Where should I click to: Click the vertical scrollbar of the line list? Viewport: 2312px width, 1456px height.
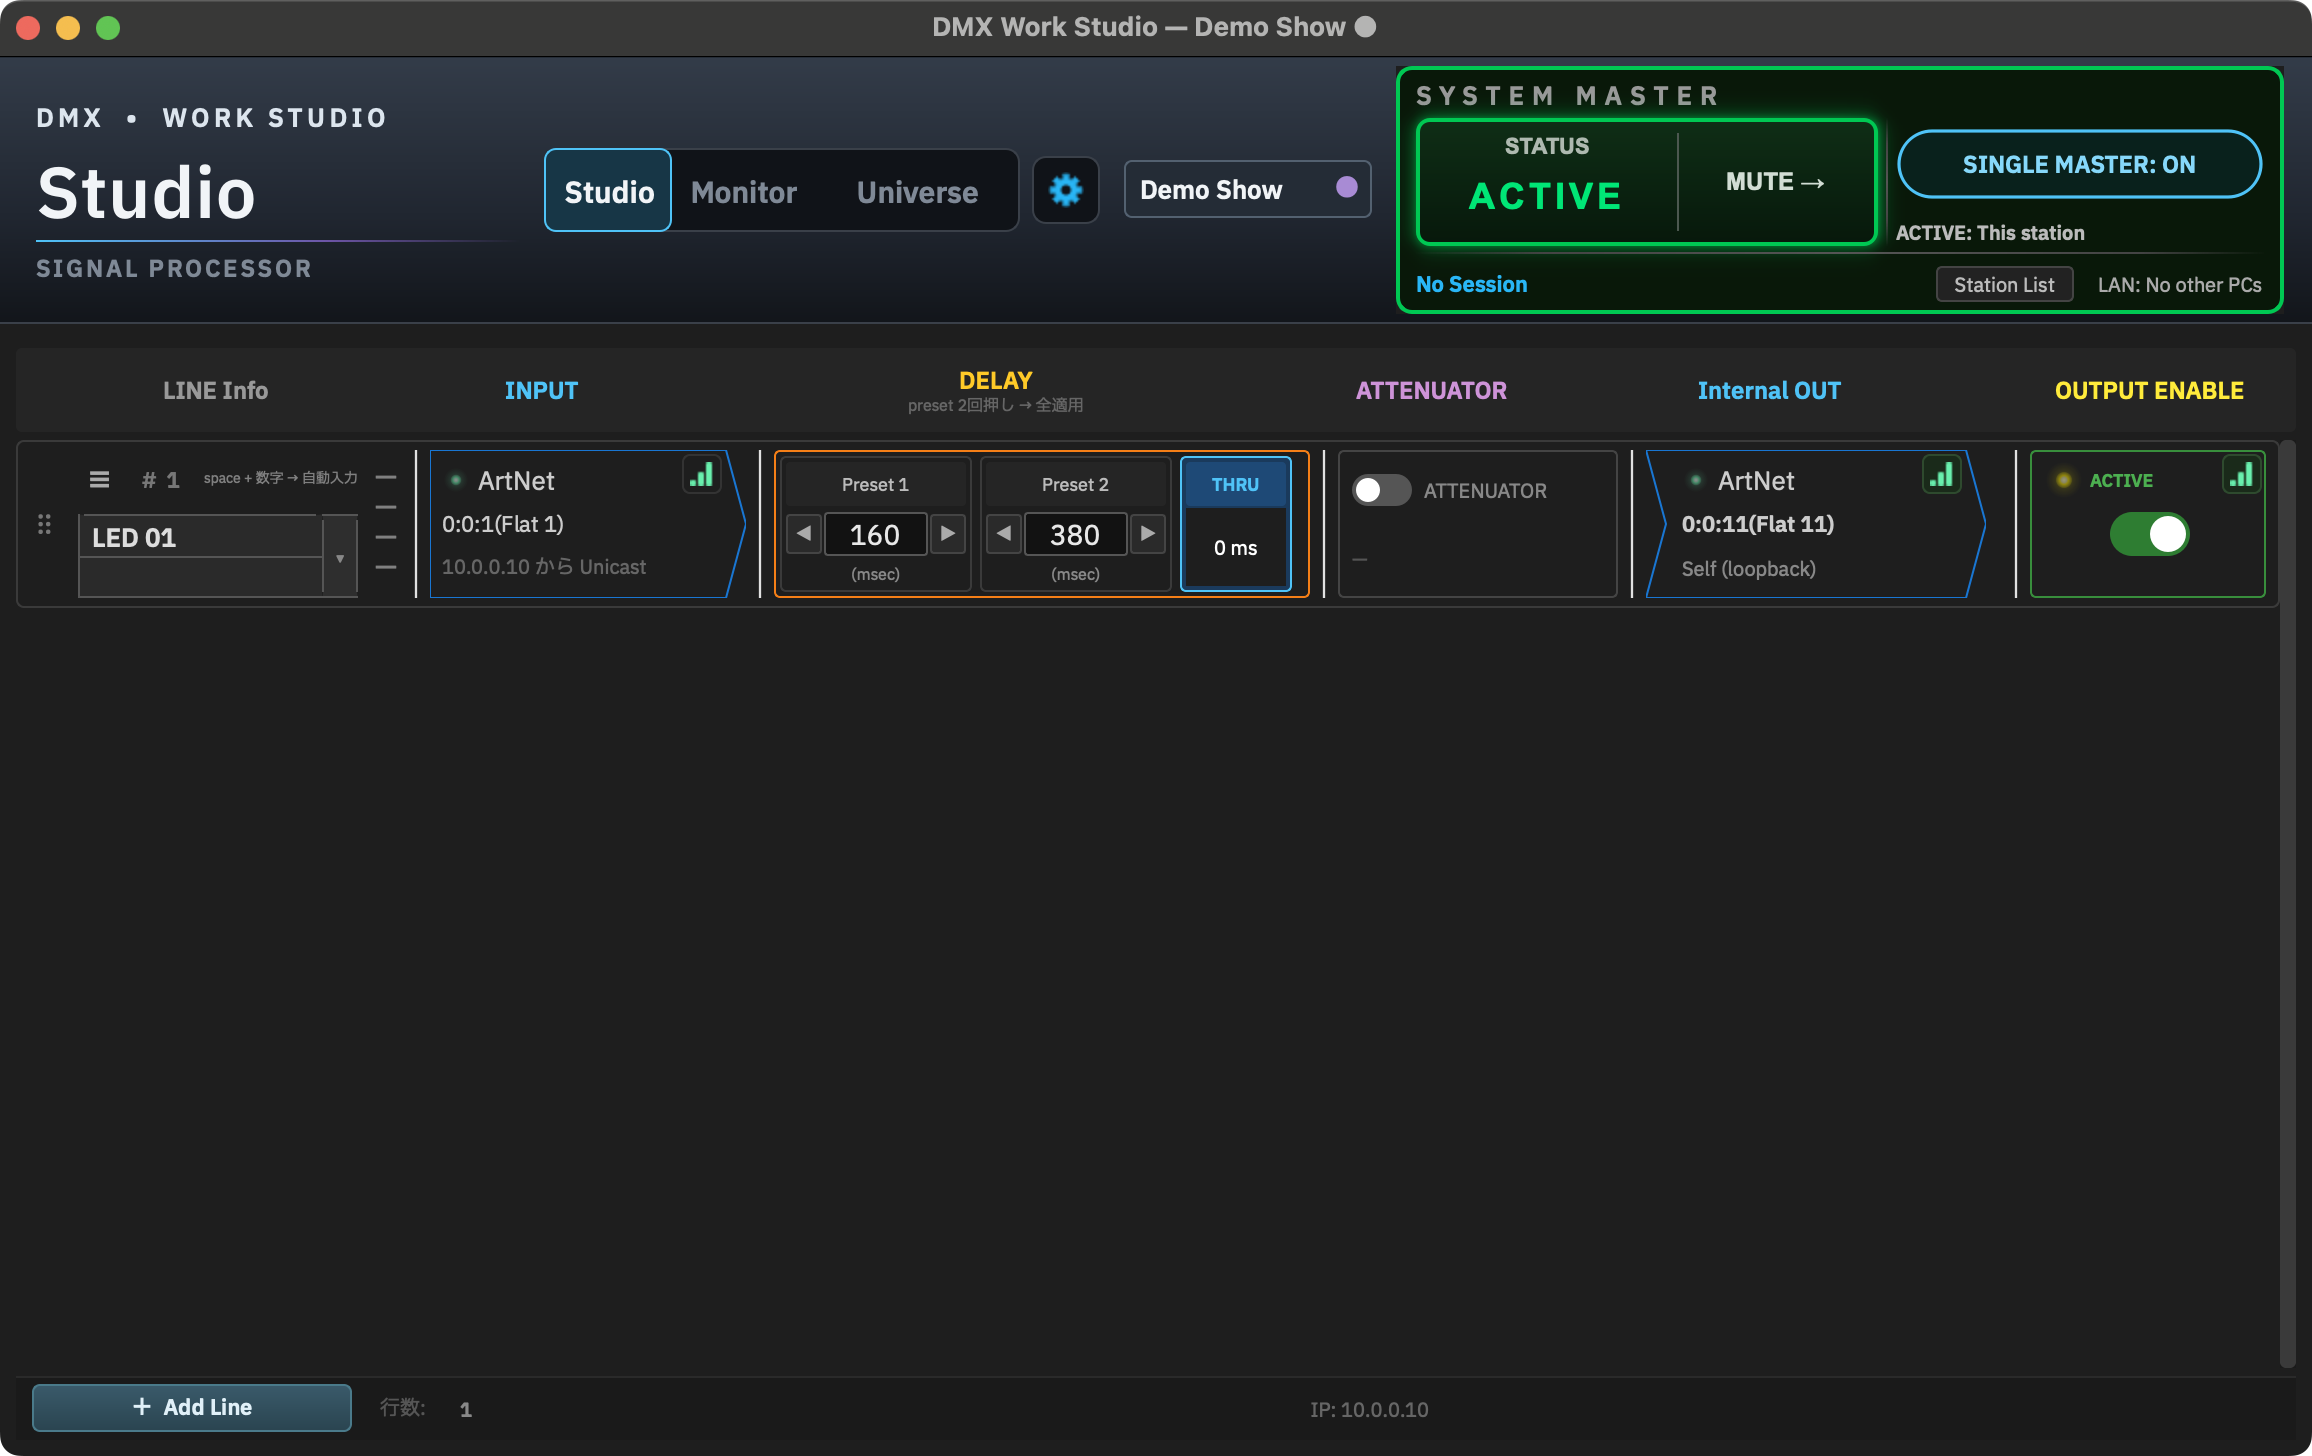(2287, 904)
